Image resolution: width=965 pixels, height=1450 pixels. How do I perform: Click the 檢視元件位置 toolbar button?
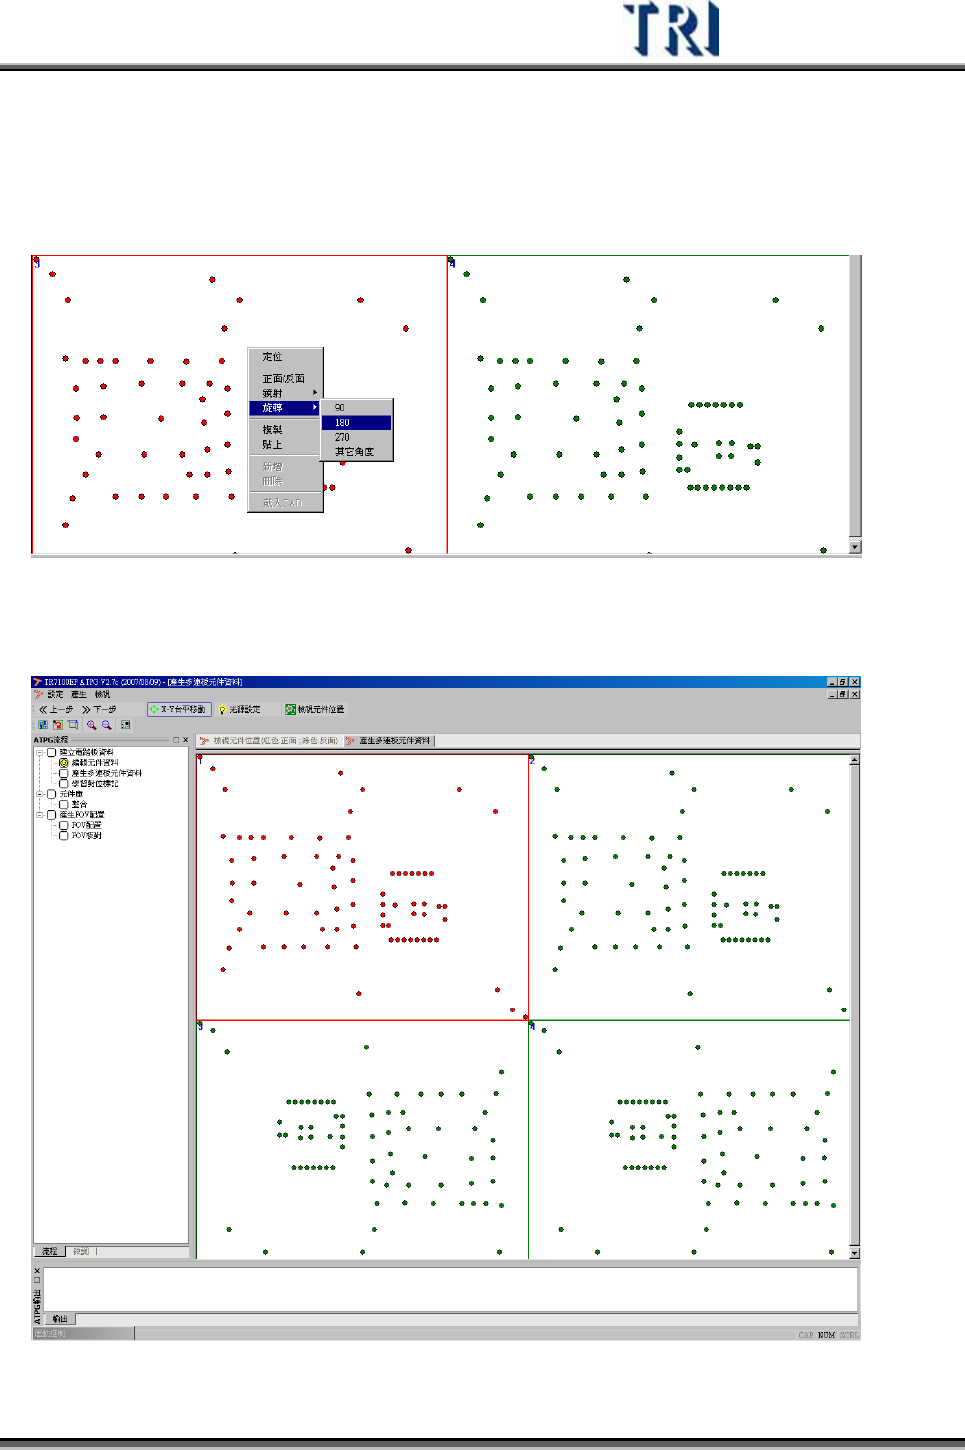click(315, 709)
